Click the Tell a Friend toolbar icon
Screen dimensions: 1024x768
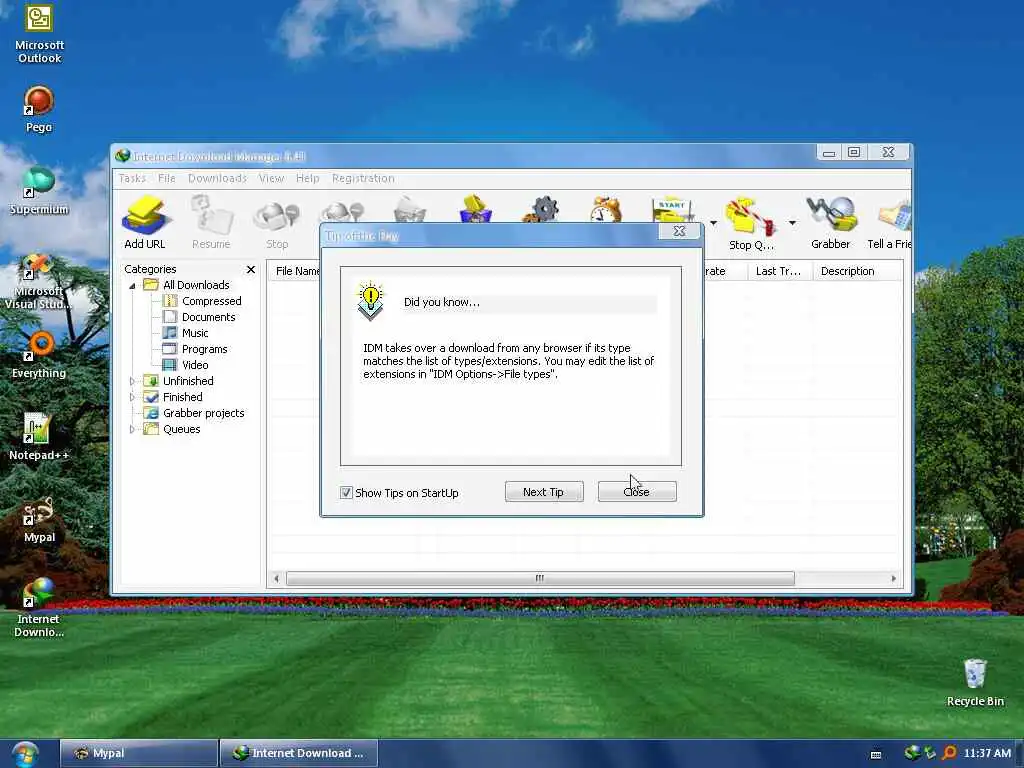pyautogui.click(x=889, y=222)
